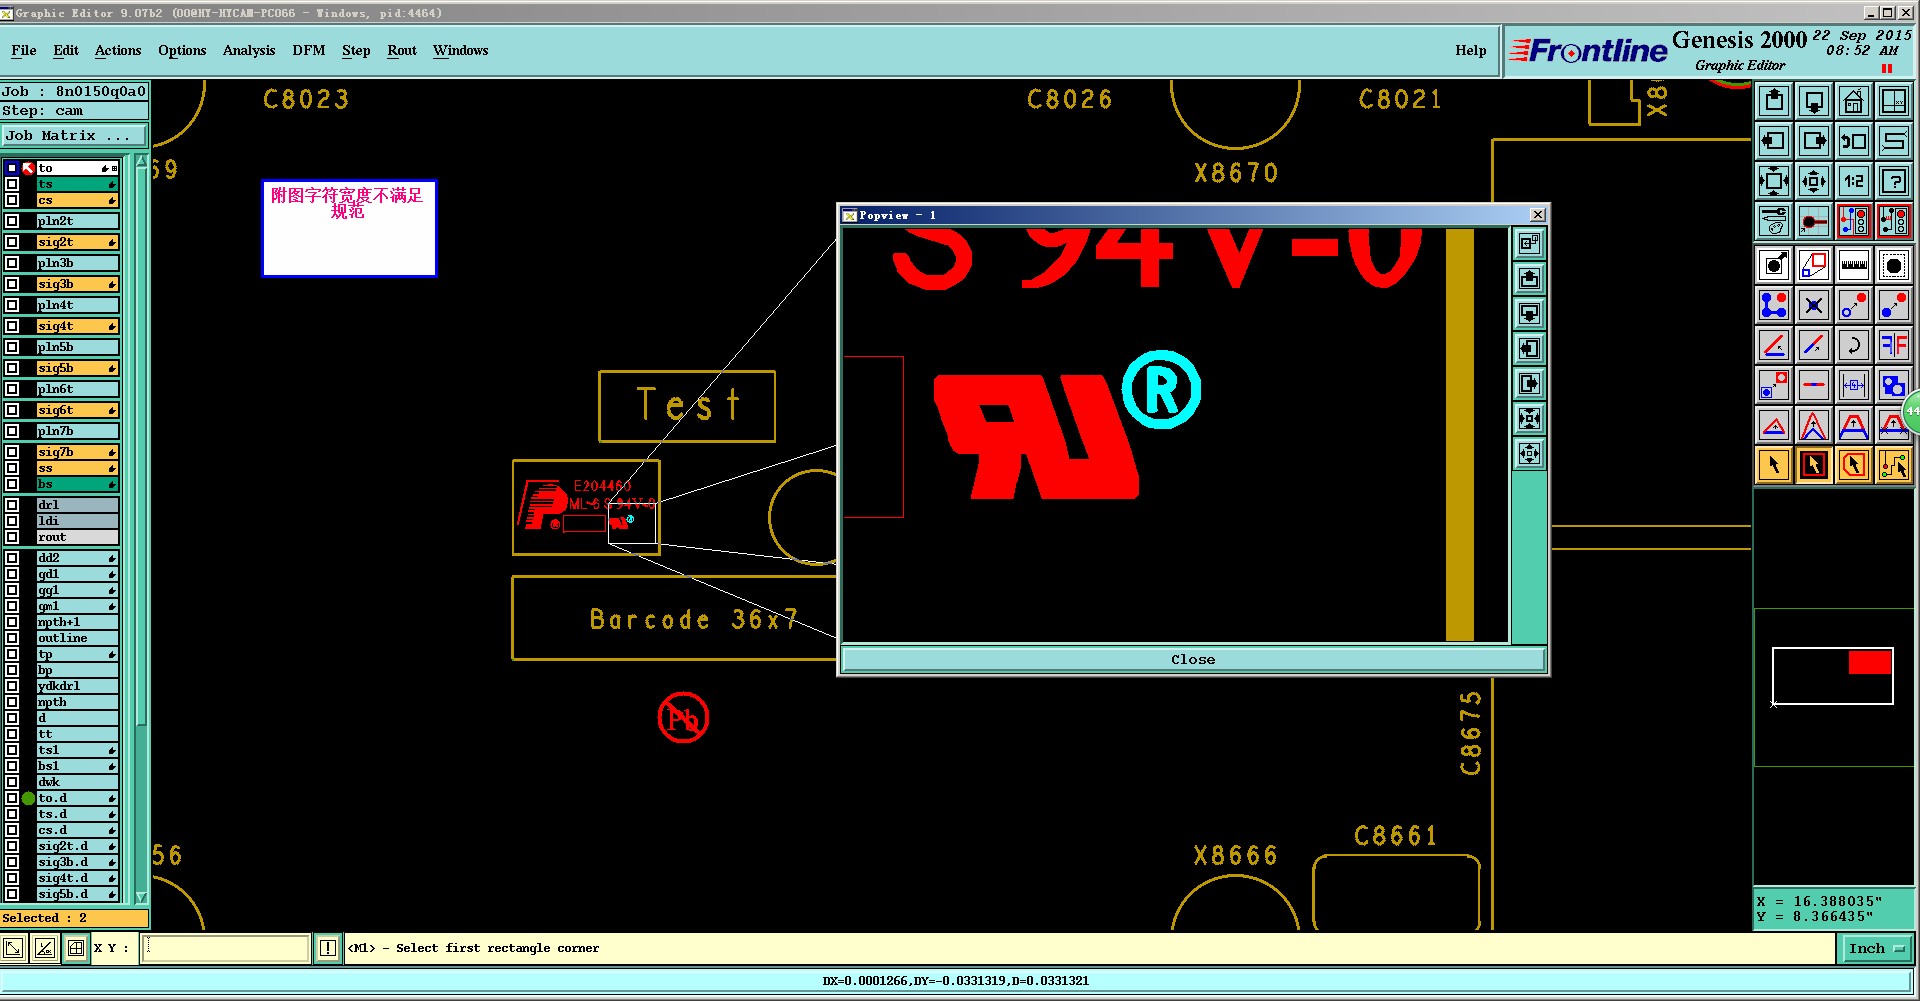Zoom in with main toolbar icon
The width and height of the screenshot is (1920, 1001).
coord(1774,181)
